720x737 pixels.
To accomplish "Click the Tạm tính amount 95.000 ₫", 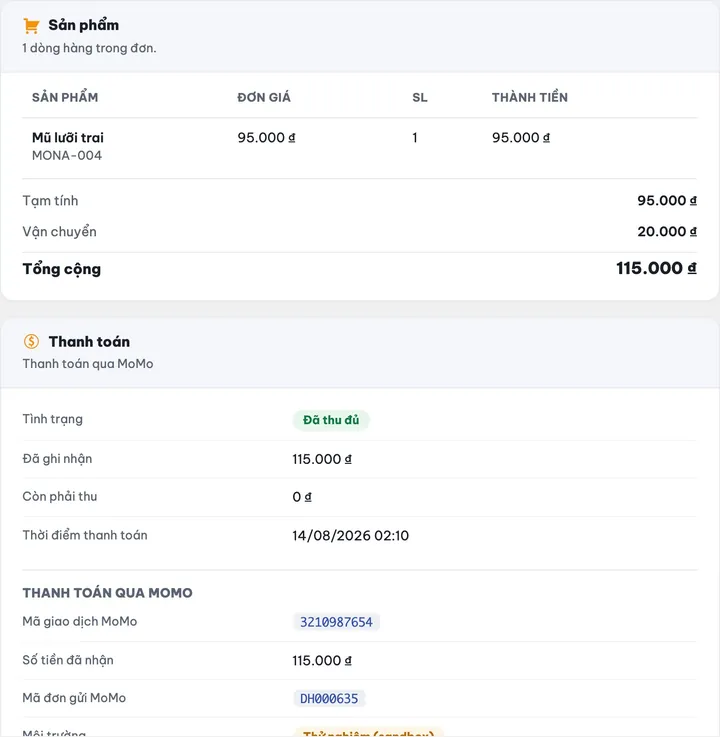I will coord(667,200).
